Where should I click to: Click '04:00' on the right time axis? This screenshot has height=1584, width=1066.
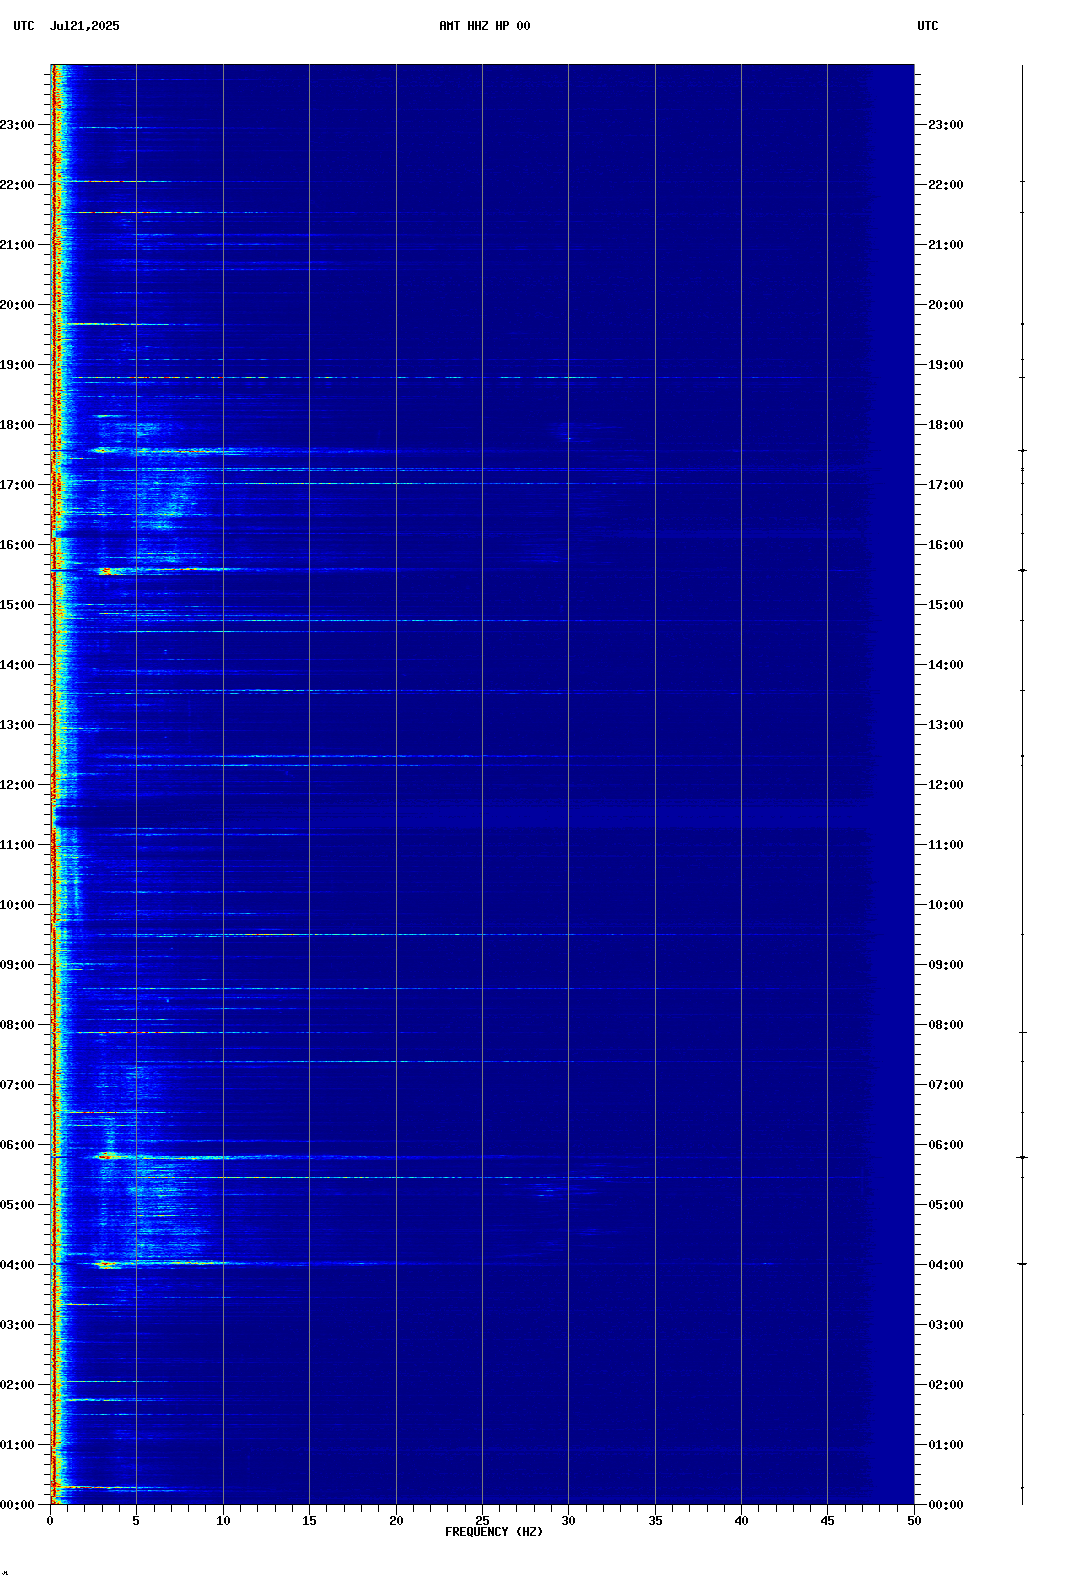[946, 1265]
